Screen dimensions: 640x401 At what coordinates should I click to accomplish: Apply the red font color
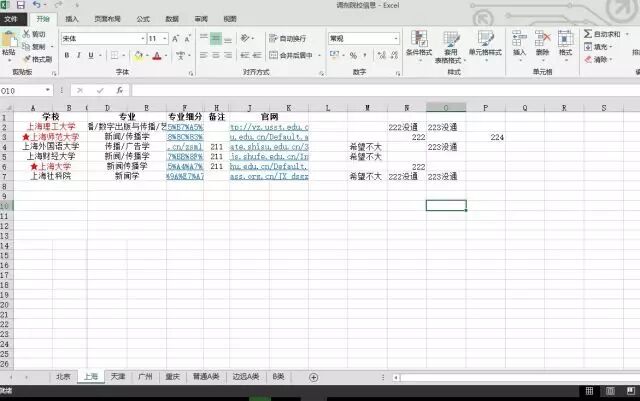[x=157, y=56]
